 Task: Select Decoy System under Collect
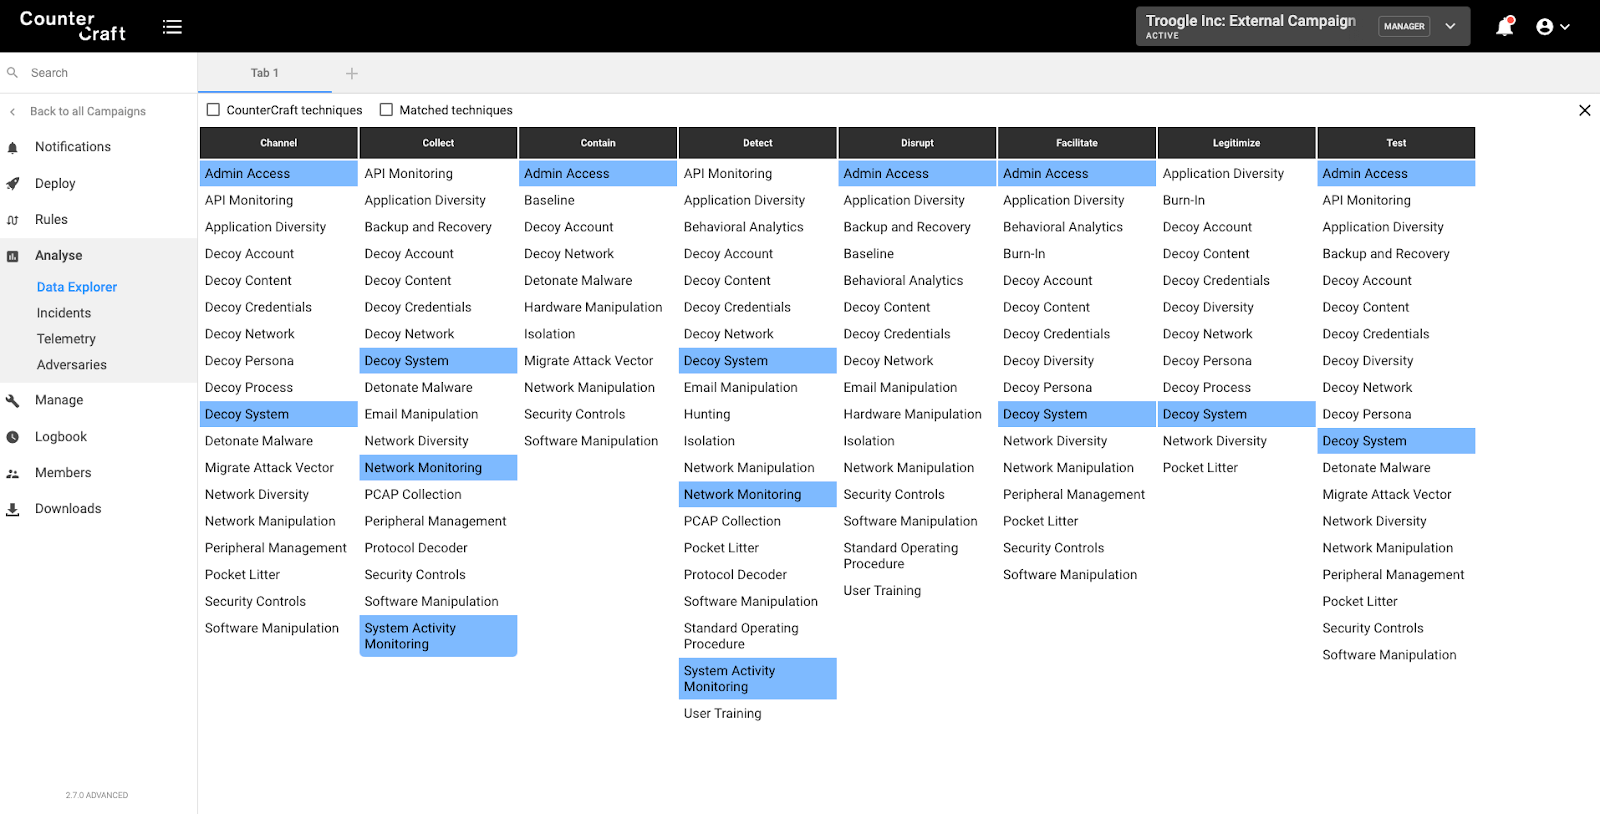point(438,361)
